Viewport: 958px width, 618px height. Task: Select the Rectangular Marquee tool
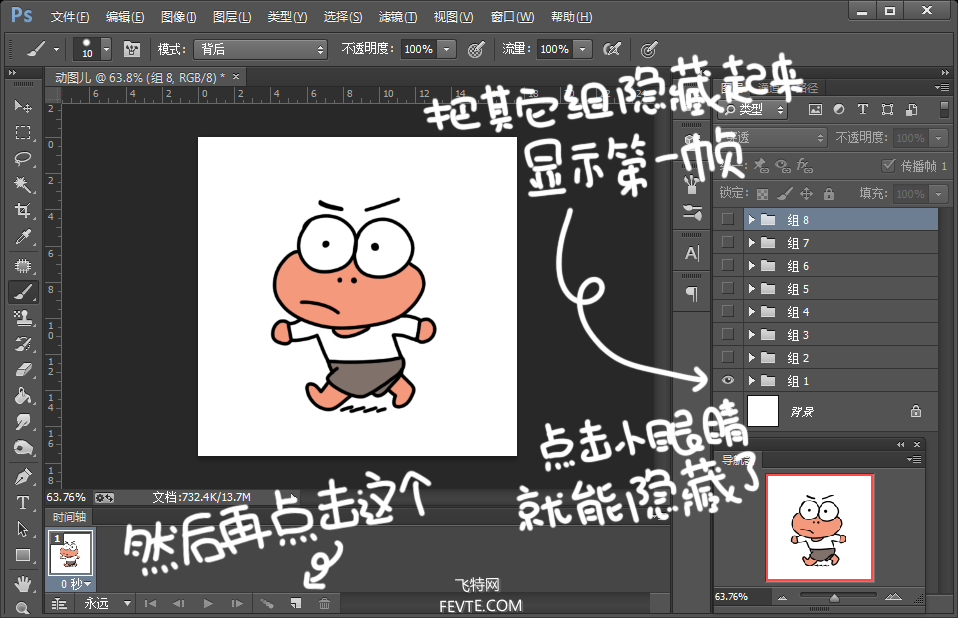click(x=23, y=133)
